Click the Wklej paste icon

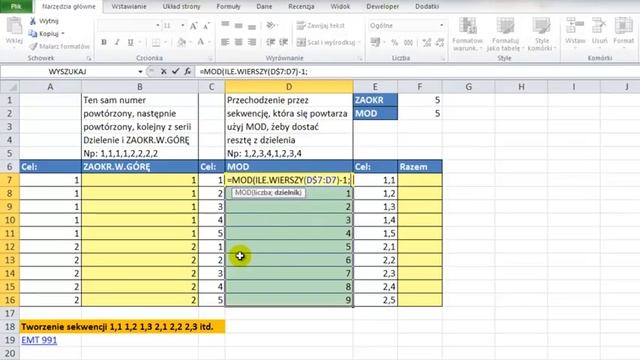point(14,27)
